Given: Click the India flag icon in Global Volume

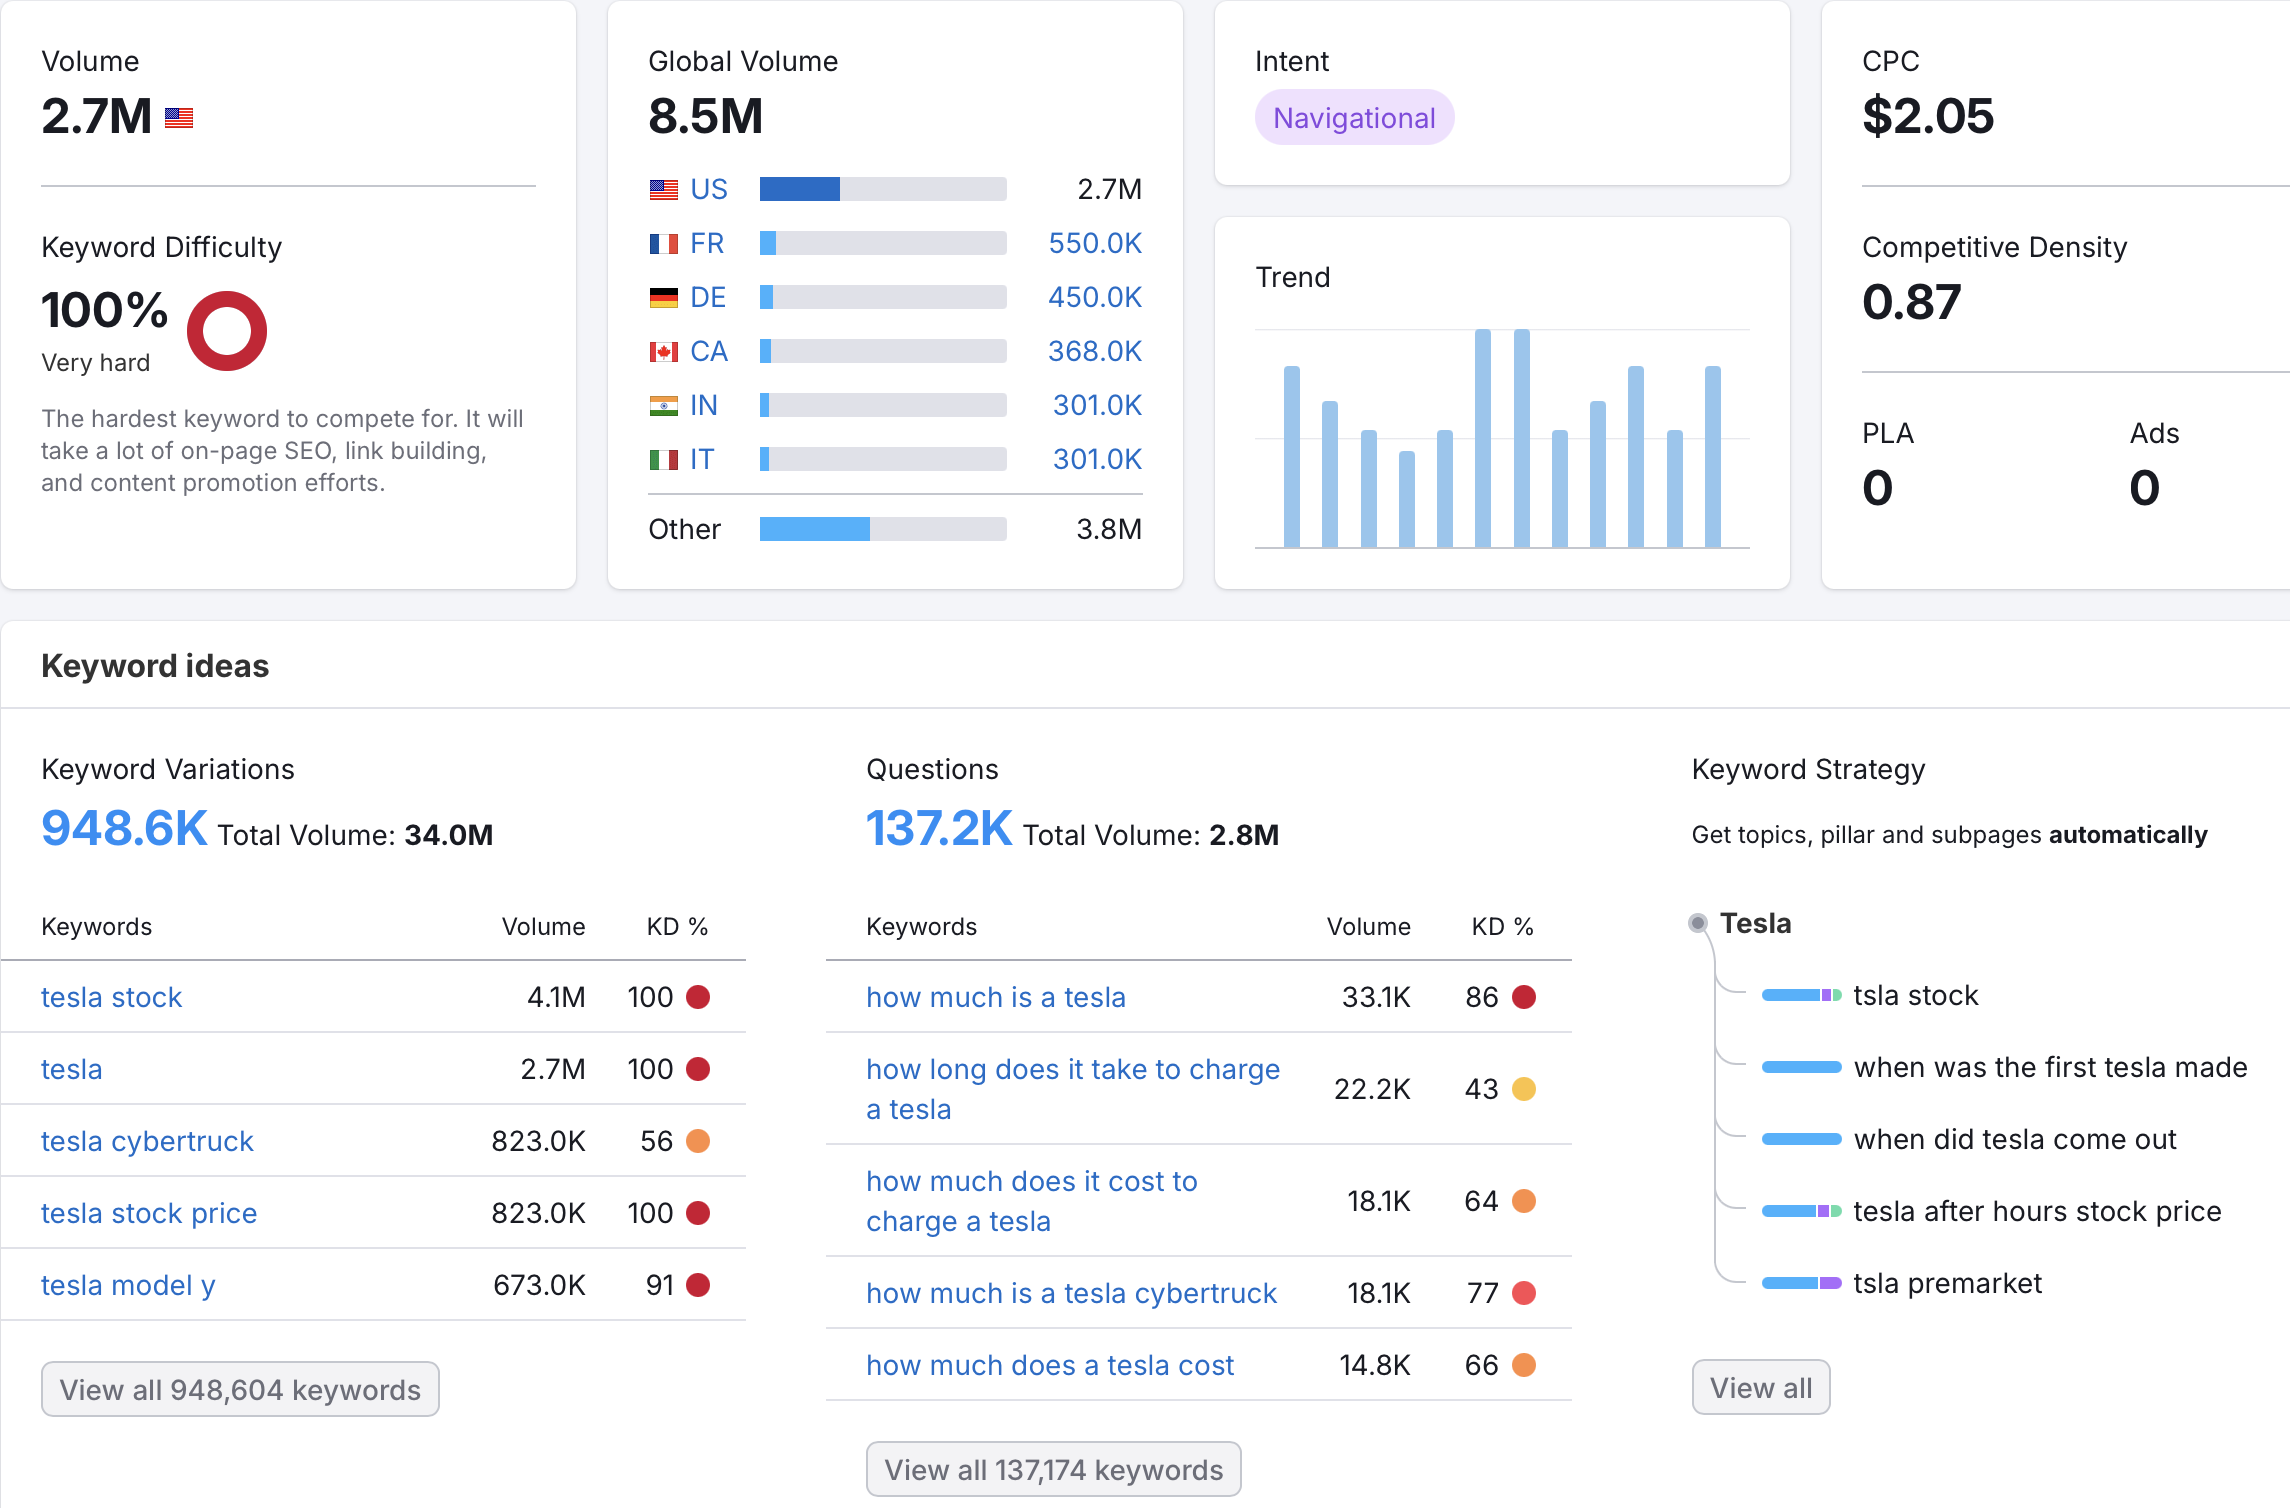Looking at the screenshot, I should tap(663, 406).
